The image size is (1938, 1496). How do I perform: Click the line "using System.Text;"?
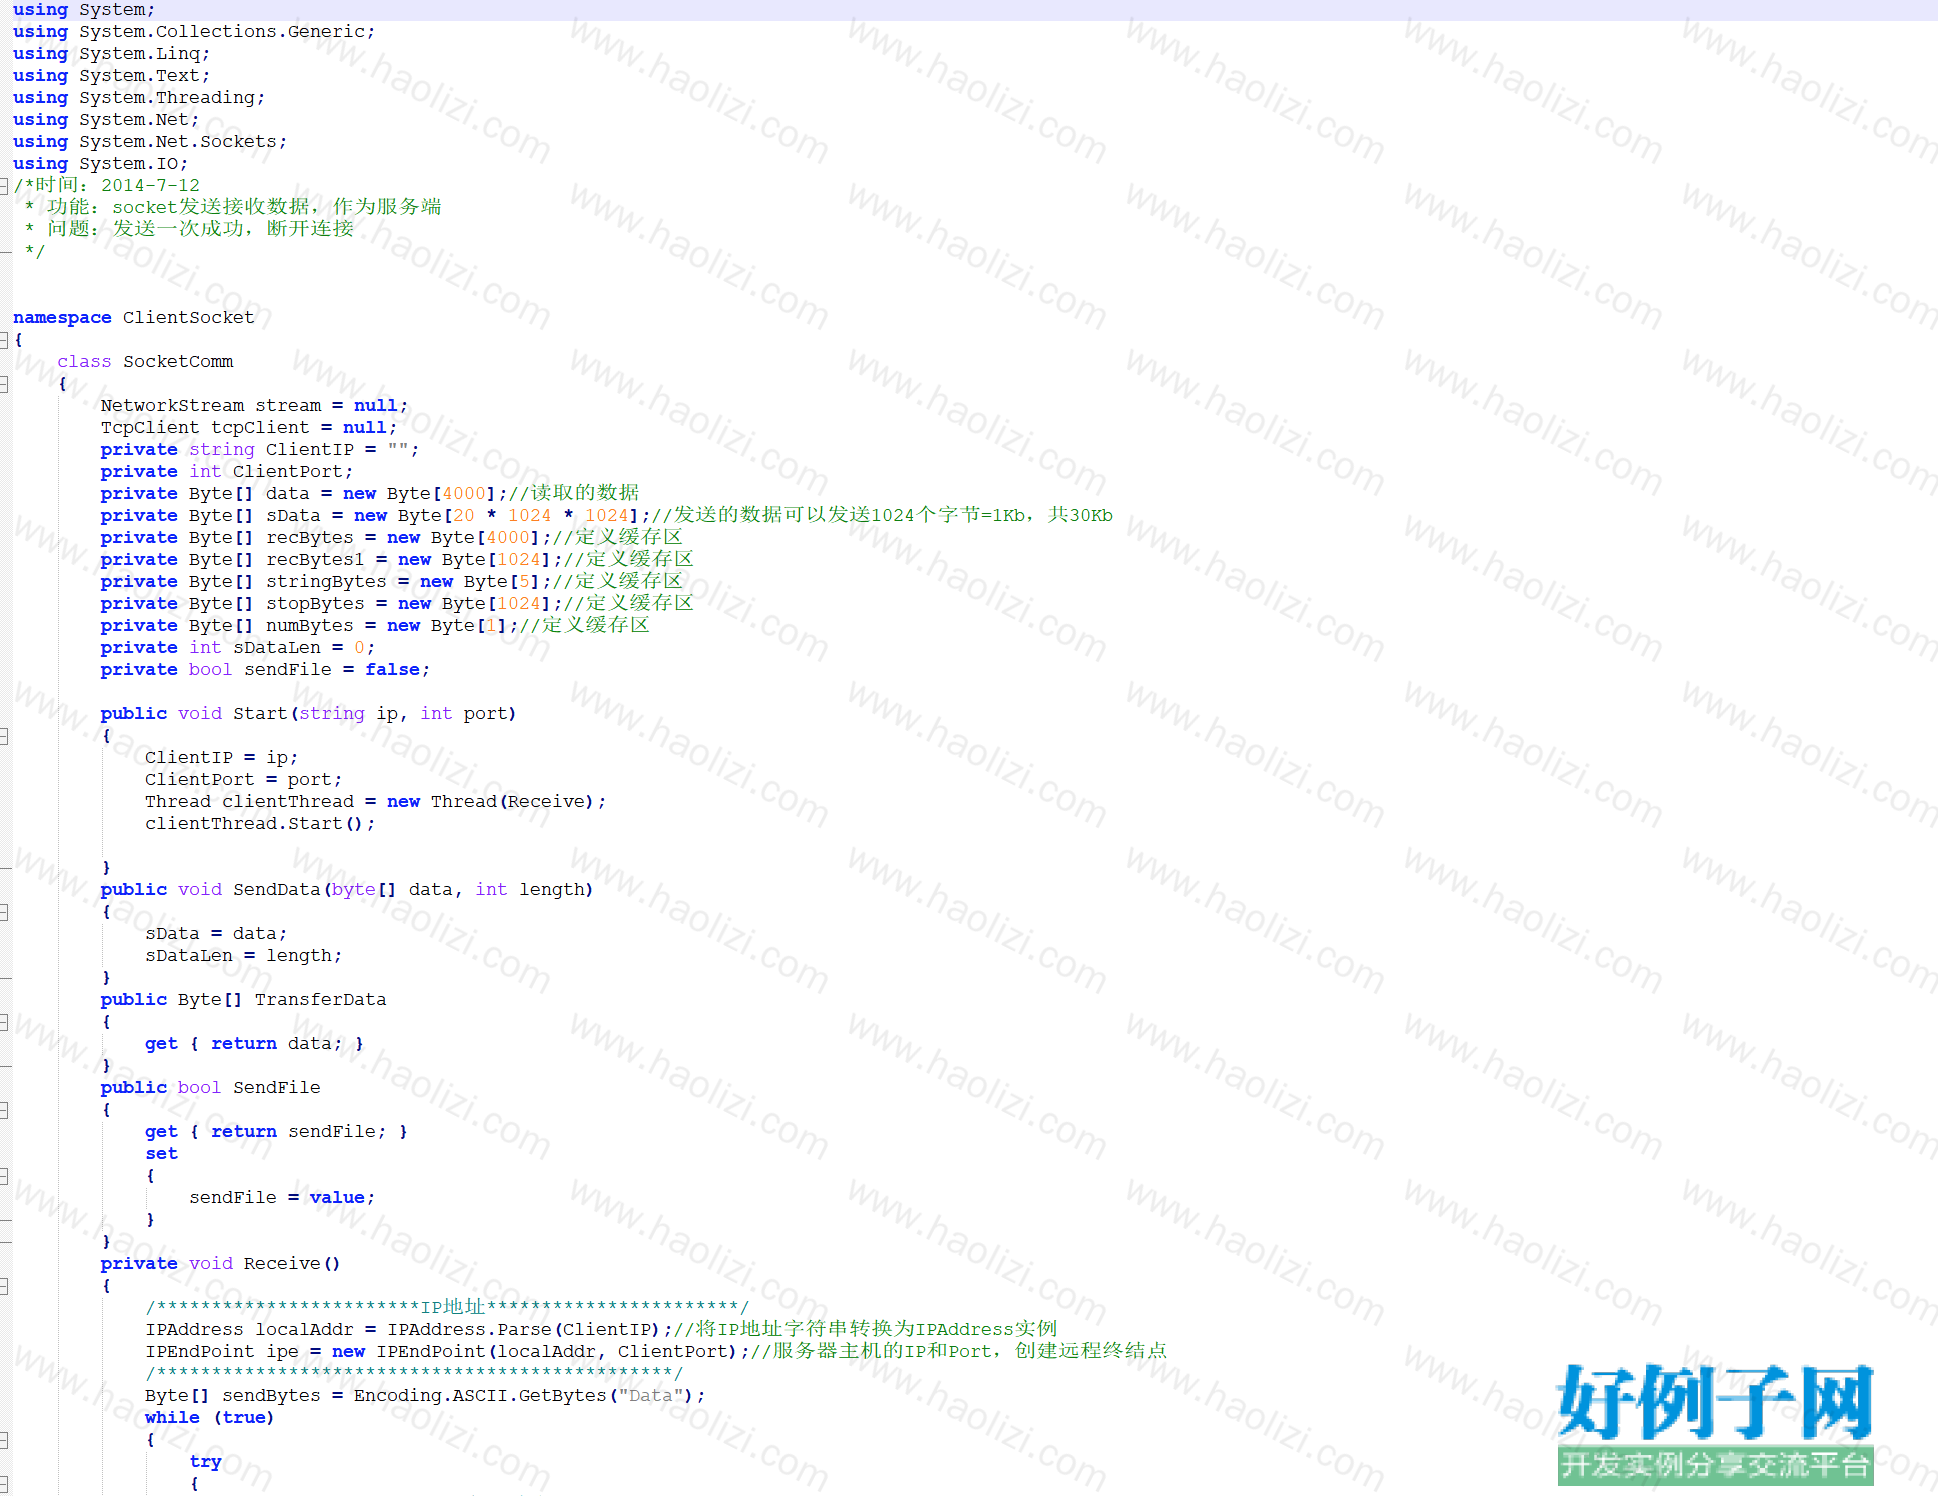(112, 76)
